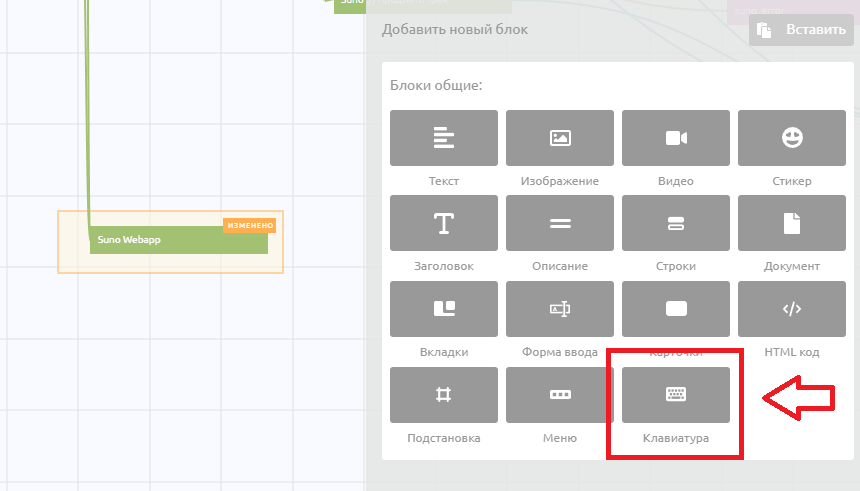Add a Документ file block

tap(791, 223)
